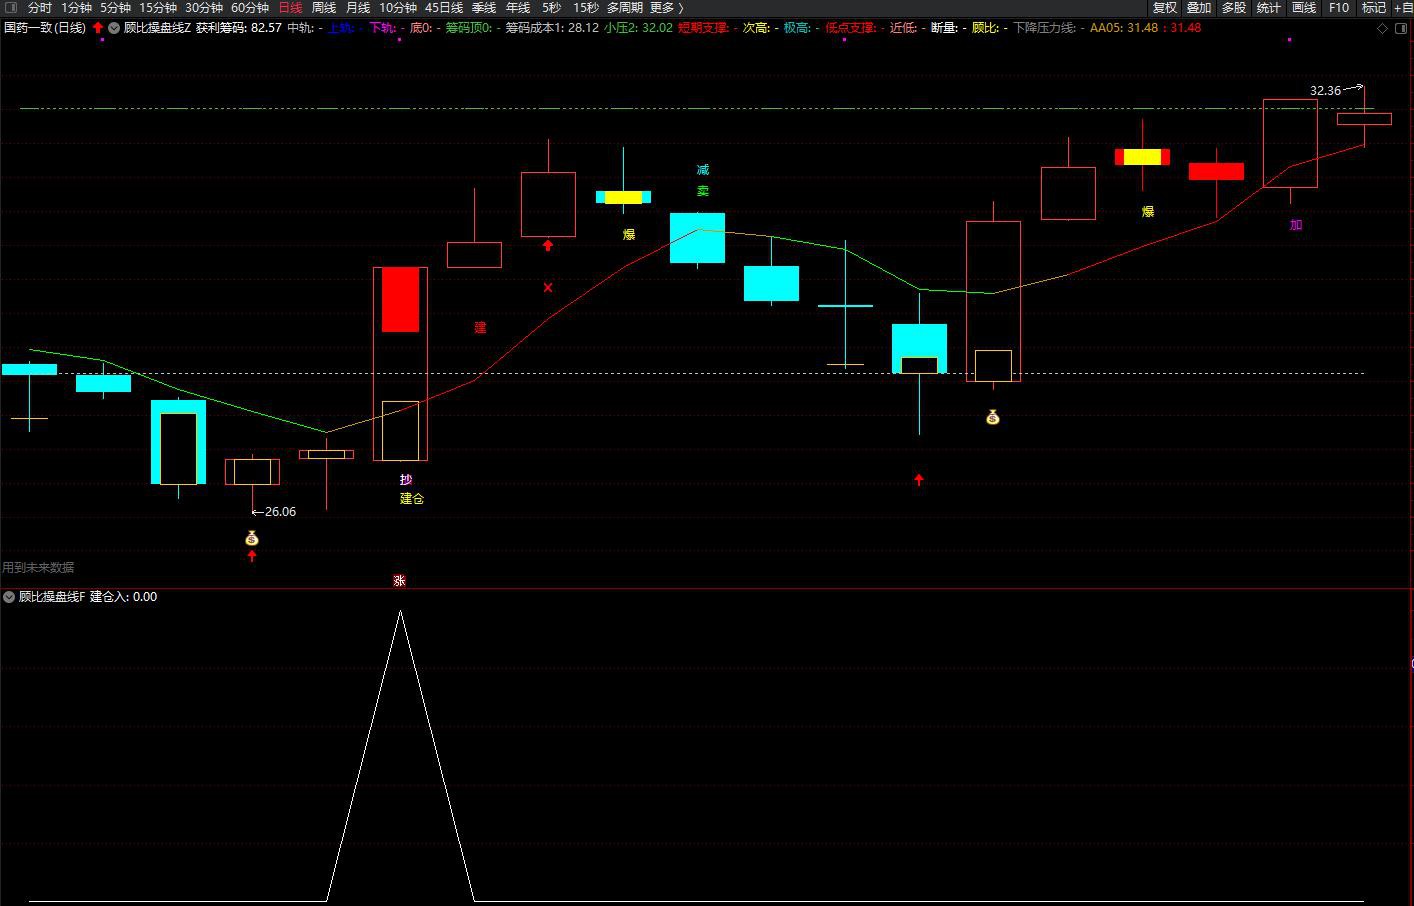Expand the 顾比操盘线F sub-indicator dropdown arrow
The image size is (1414, 906).
point(9,597)
